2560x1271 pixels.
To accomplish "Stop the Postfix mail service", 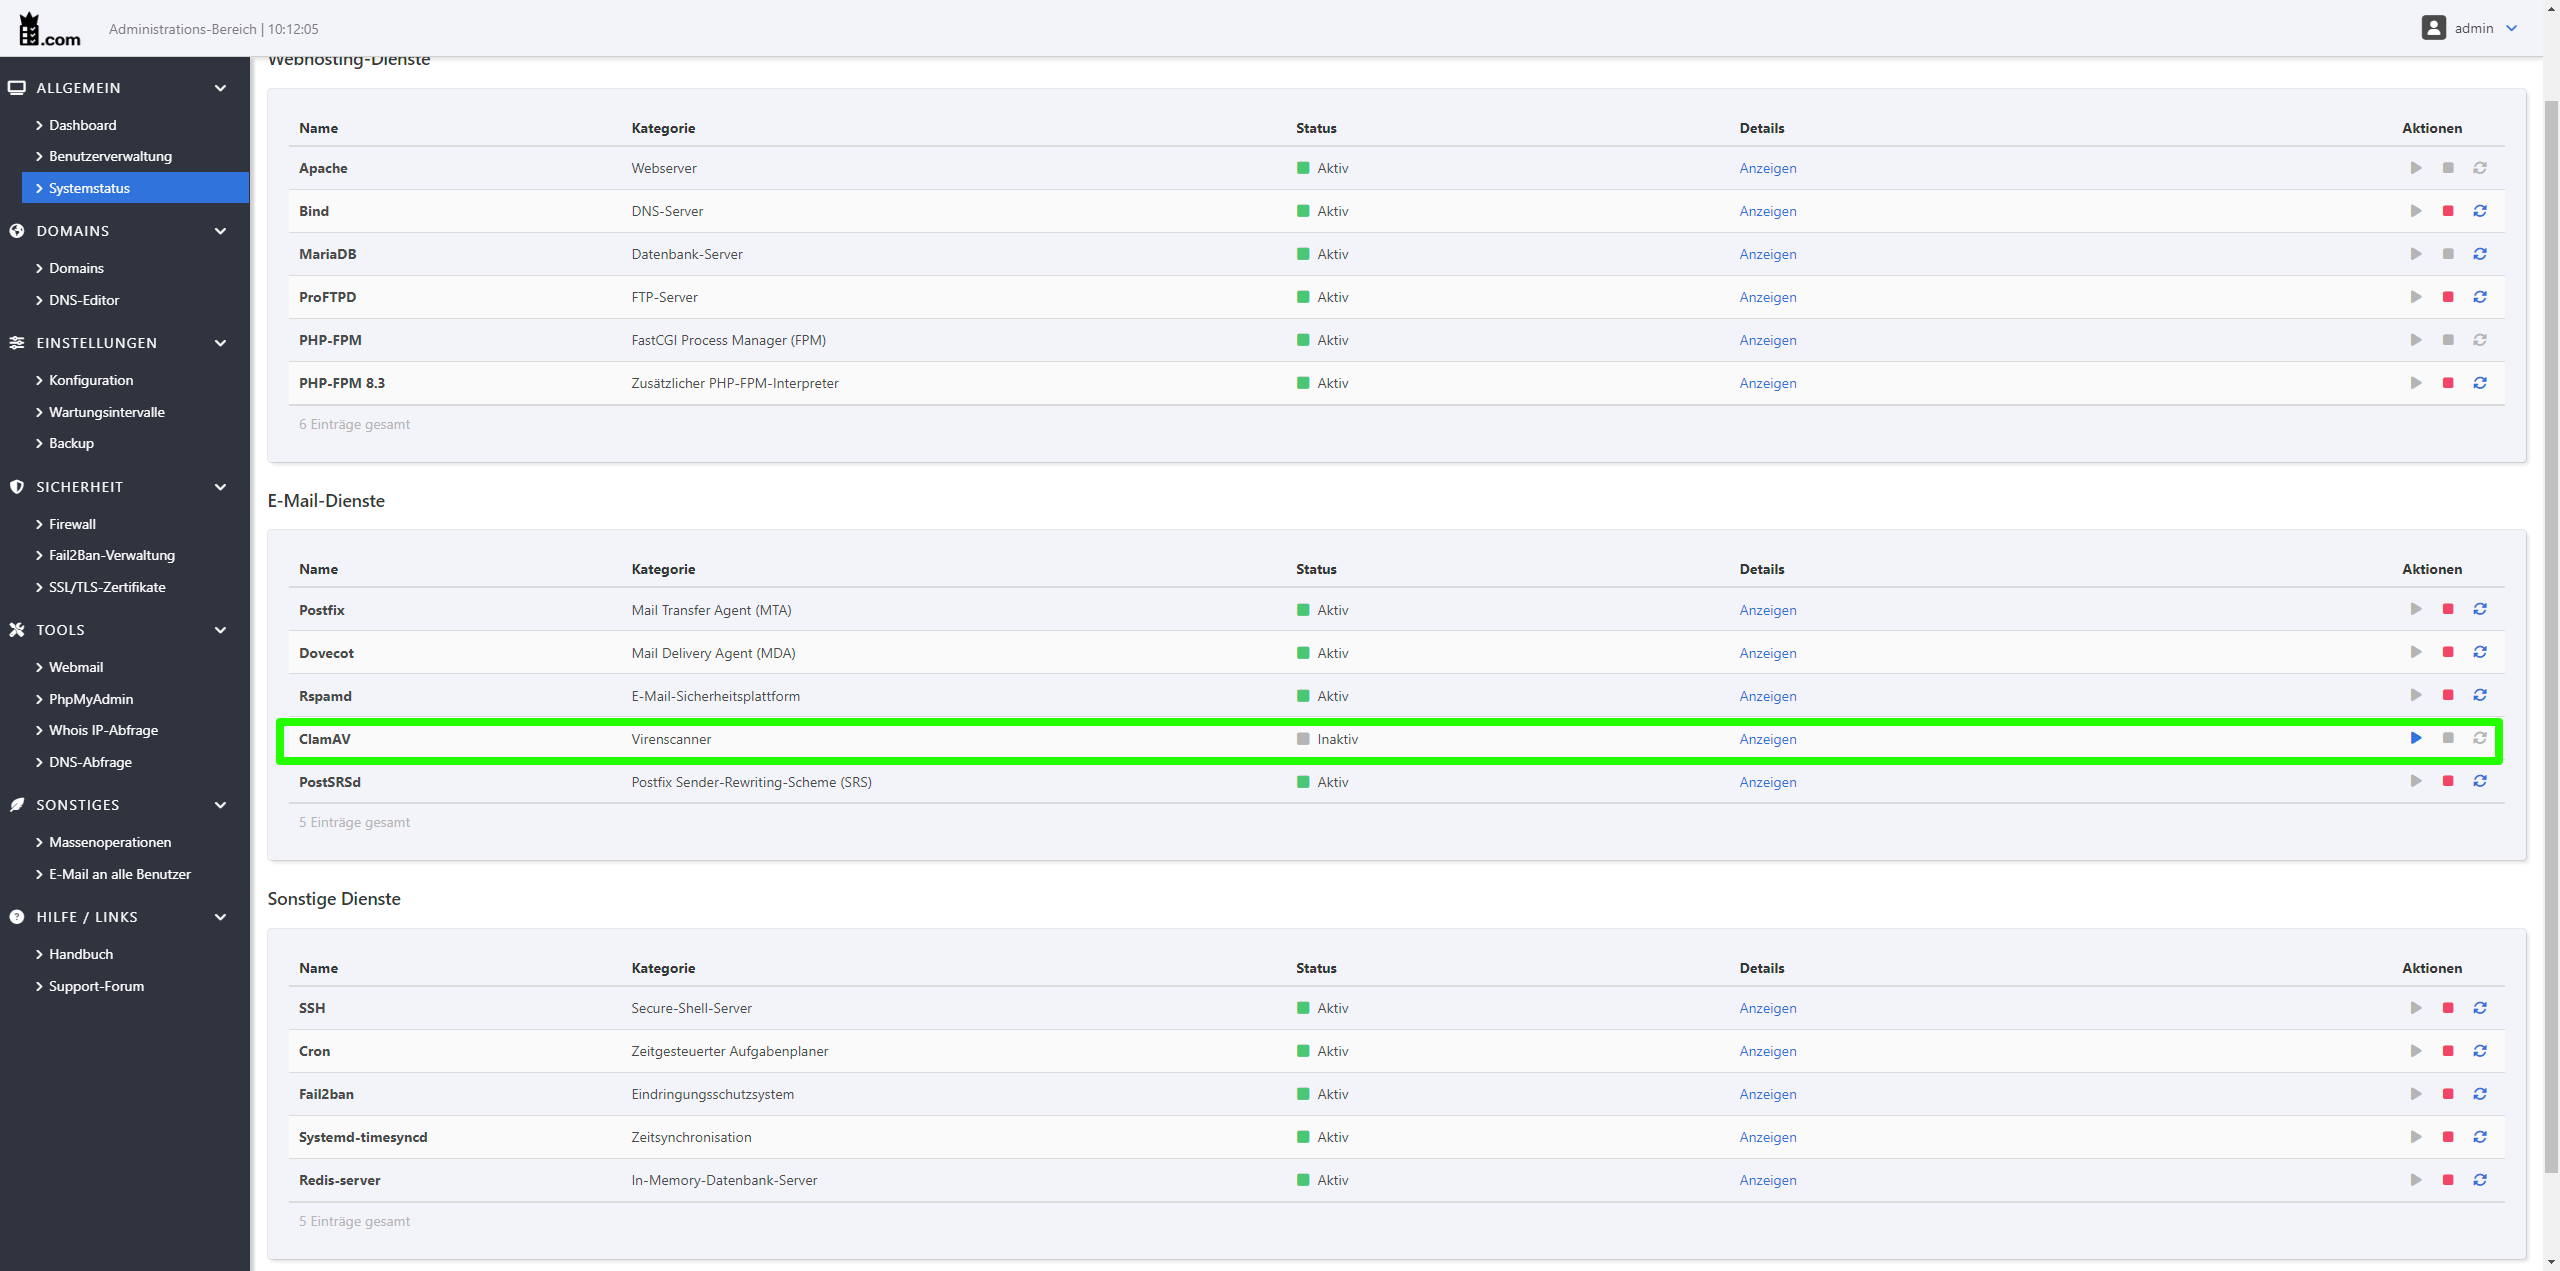I will coord(2447,610).
